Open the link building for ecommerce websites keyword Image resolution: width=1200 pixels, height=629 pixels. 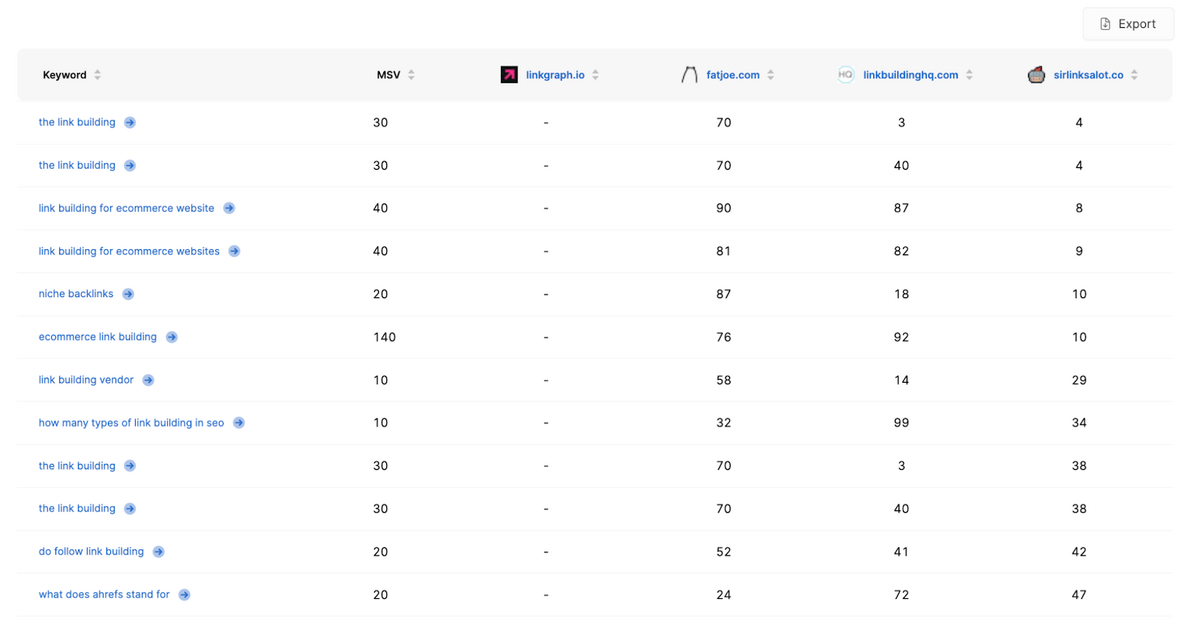pos(129,251)
